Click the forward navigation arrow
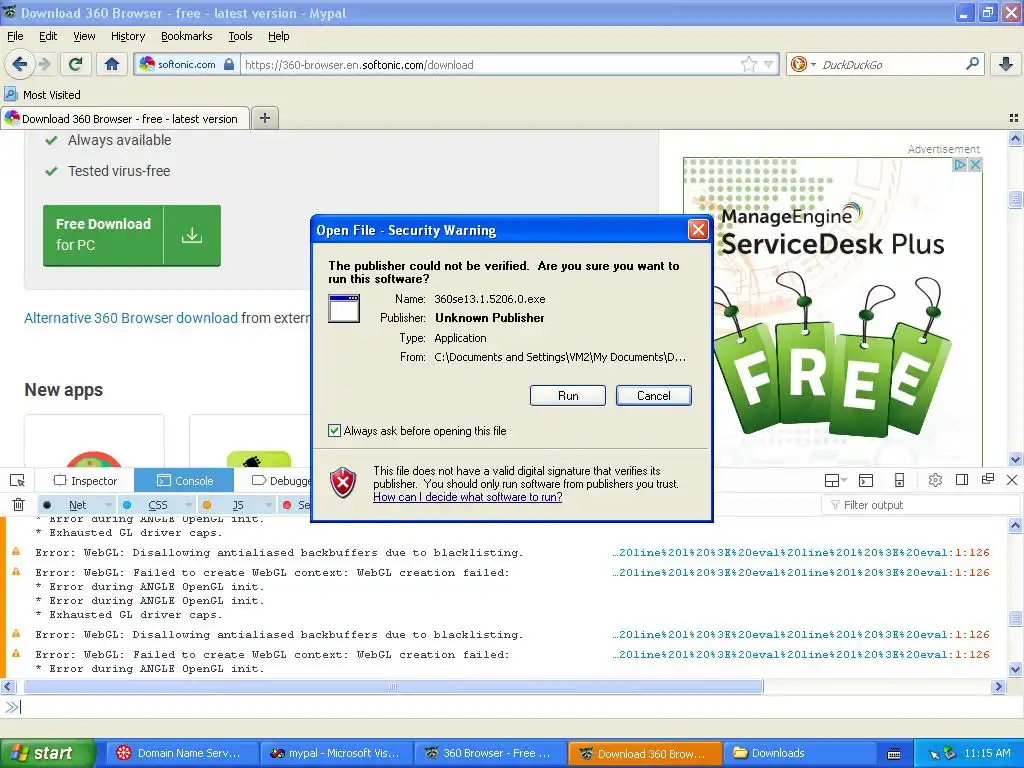The image size is (1024, 768). pyautogui.click(x=44, y=64)
